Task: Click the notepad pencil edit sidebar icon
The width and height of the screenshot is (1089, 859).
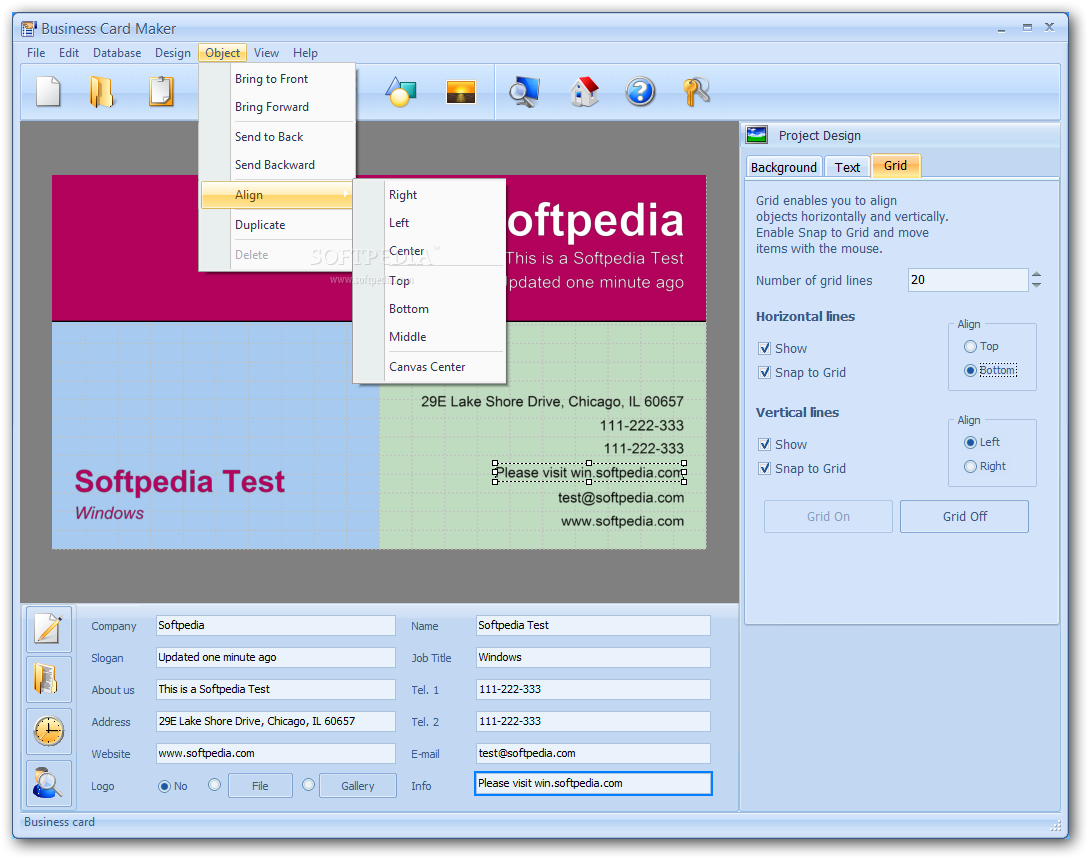Action: tap(49, 629)
